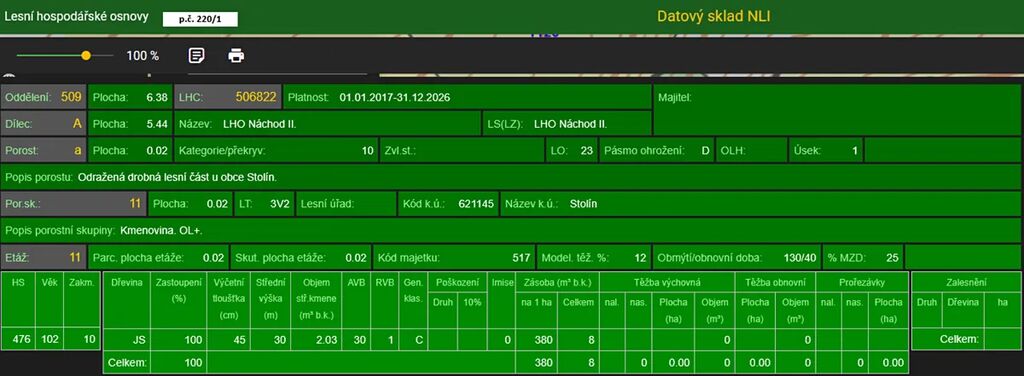Select the Porost a cell

43,150
